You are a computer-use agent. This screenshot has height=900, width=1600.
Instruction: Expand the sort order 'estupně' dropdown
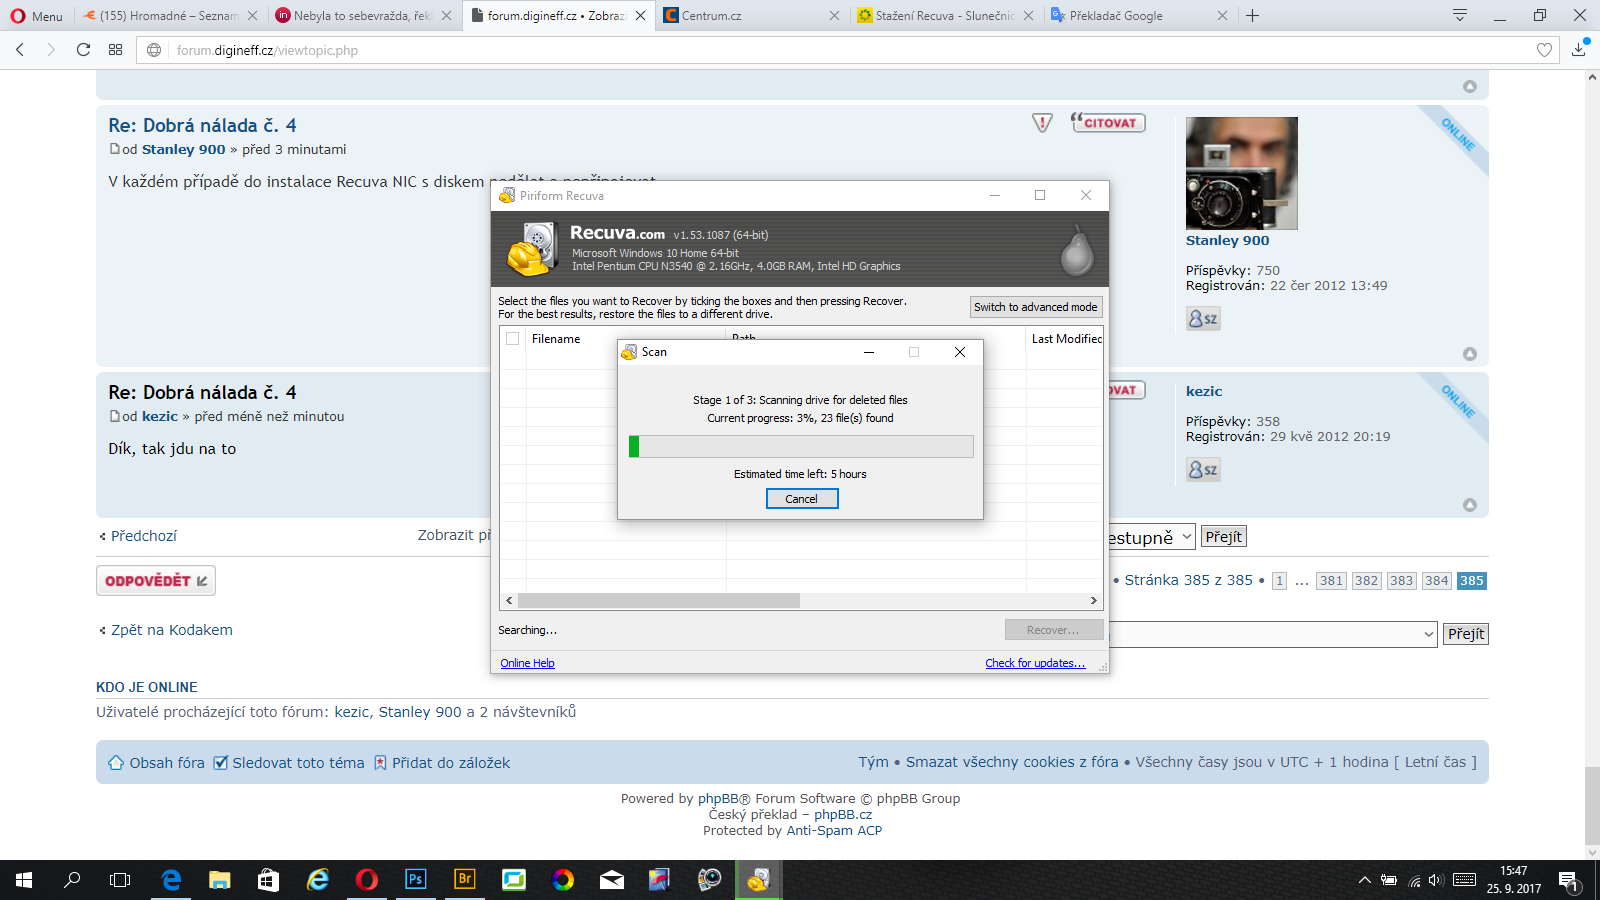tap(1150, 537)
